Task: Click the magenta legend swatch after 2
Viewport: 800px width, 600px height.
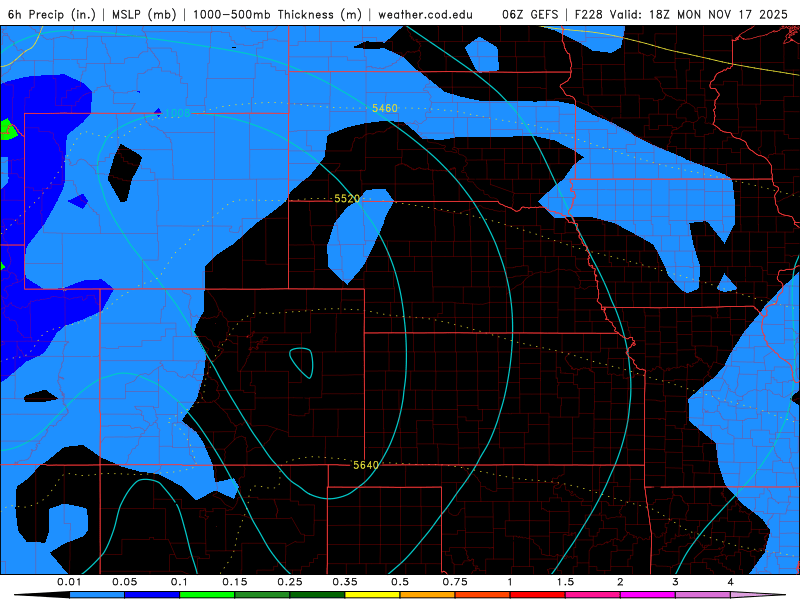Action: pyautogui.click(x=648, y=595)
